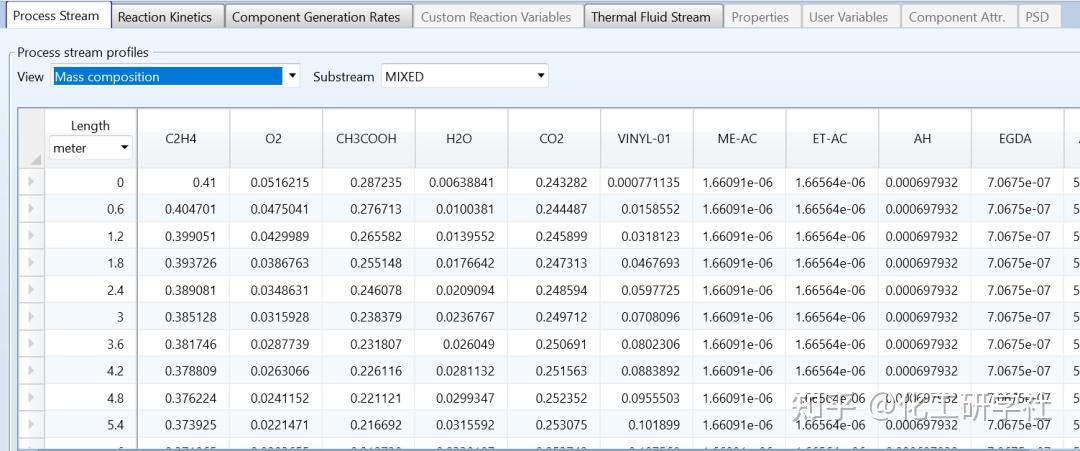
Task: Select the Process Stream tab
Action: tap(56, 15)
